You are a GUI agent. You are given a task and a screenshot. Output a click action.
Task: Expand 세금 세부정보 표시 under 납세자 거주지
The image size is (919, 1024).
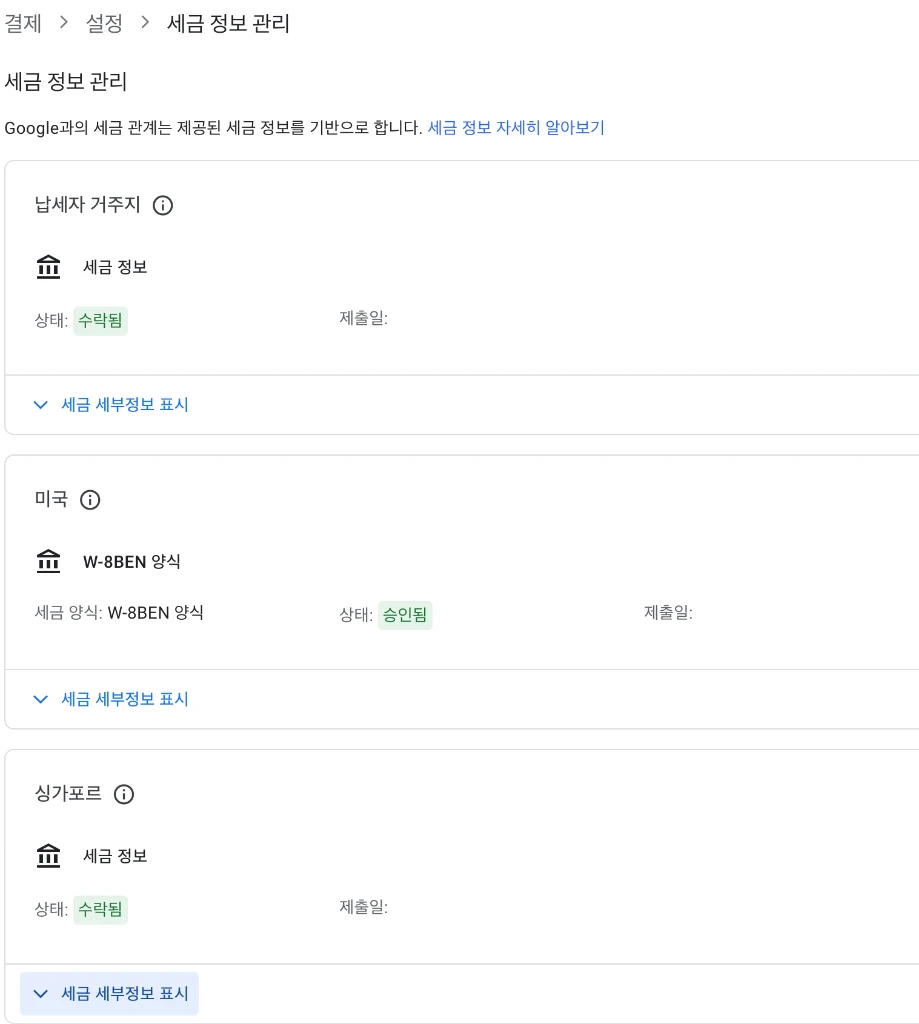pyautogui.click(x=111, y=405)
